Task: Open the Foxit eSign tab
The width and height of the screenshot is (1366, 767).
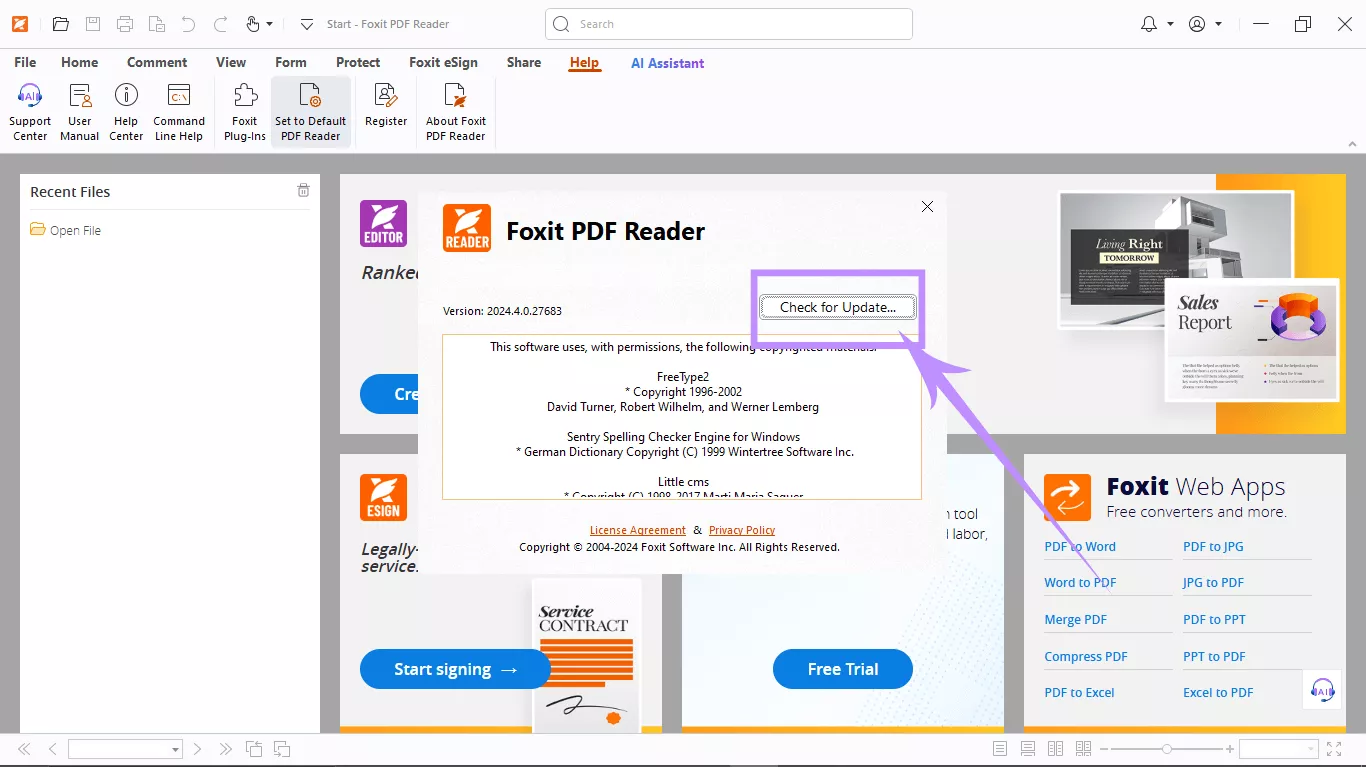Action: click(443, 62)
